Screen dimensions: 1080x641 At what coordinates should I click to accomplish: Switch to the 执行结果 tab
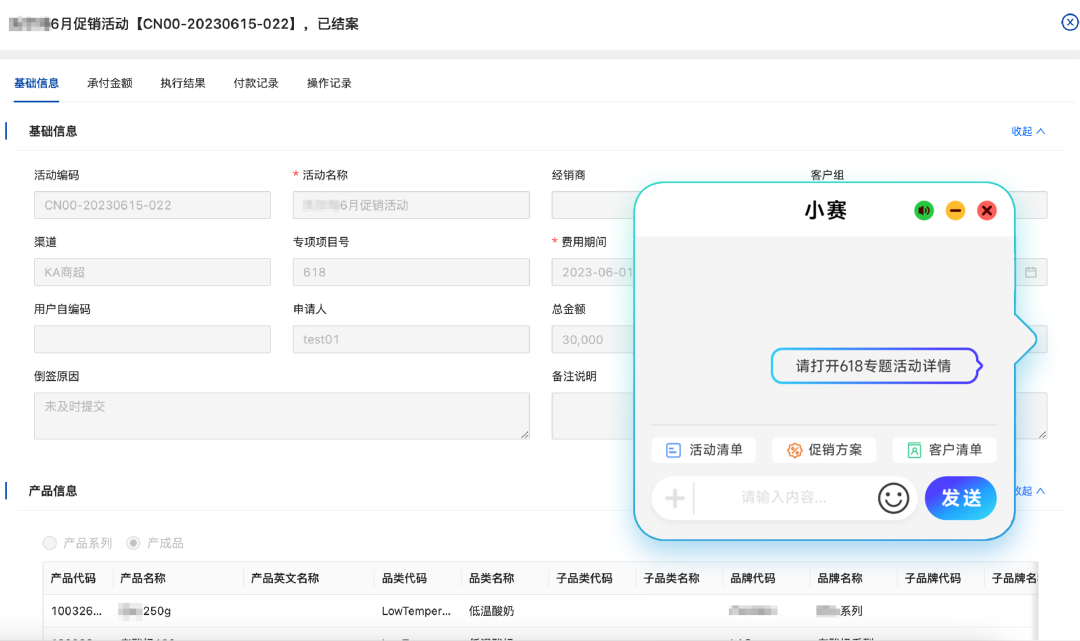coord(183,83)
